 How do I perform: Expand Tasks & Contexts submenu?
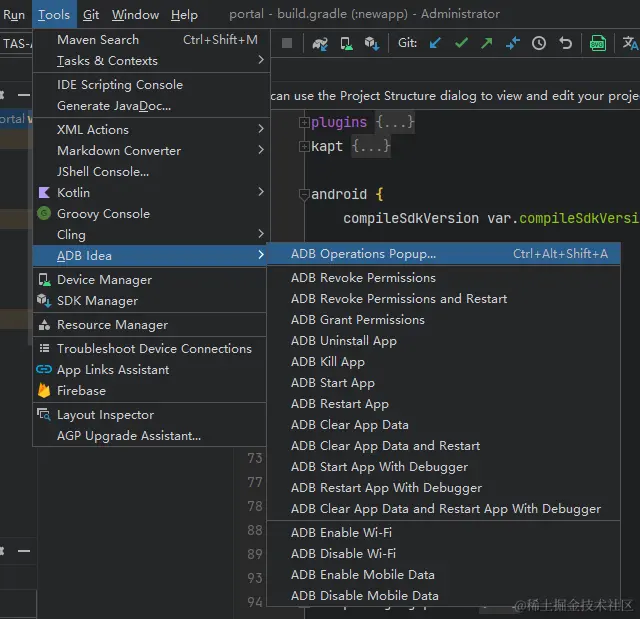coord(149,61)
